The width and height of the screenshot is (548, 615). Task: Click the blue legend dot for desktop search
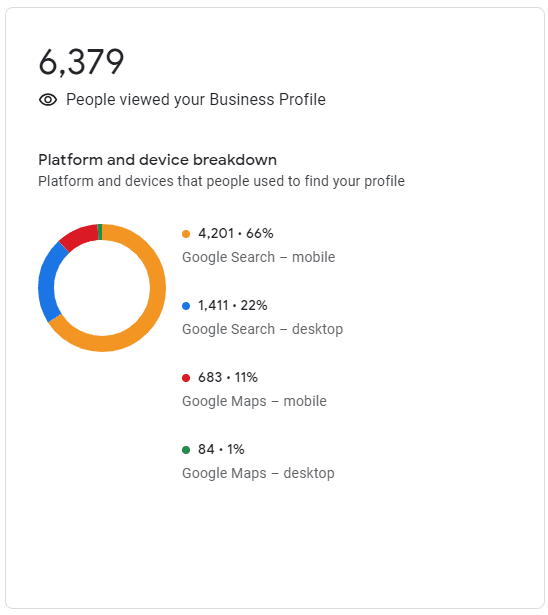pos(186,306)
